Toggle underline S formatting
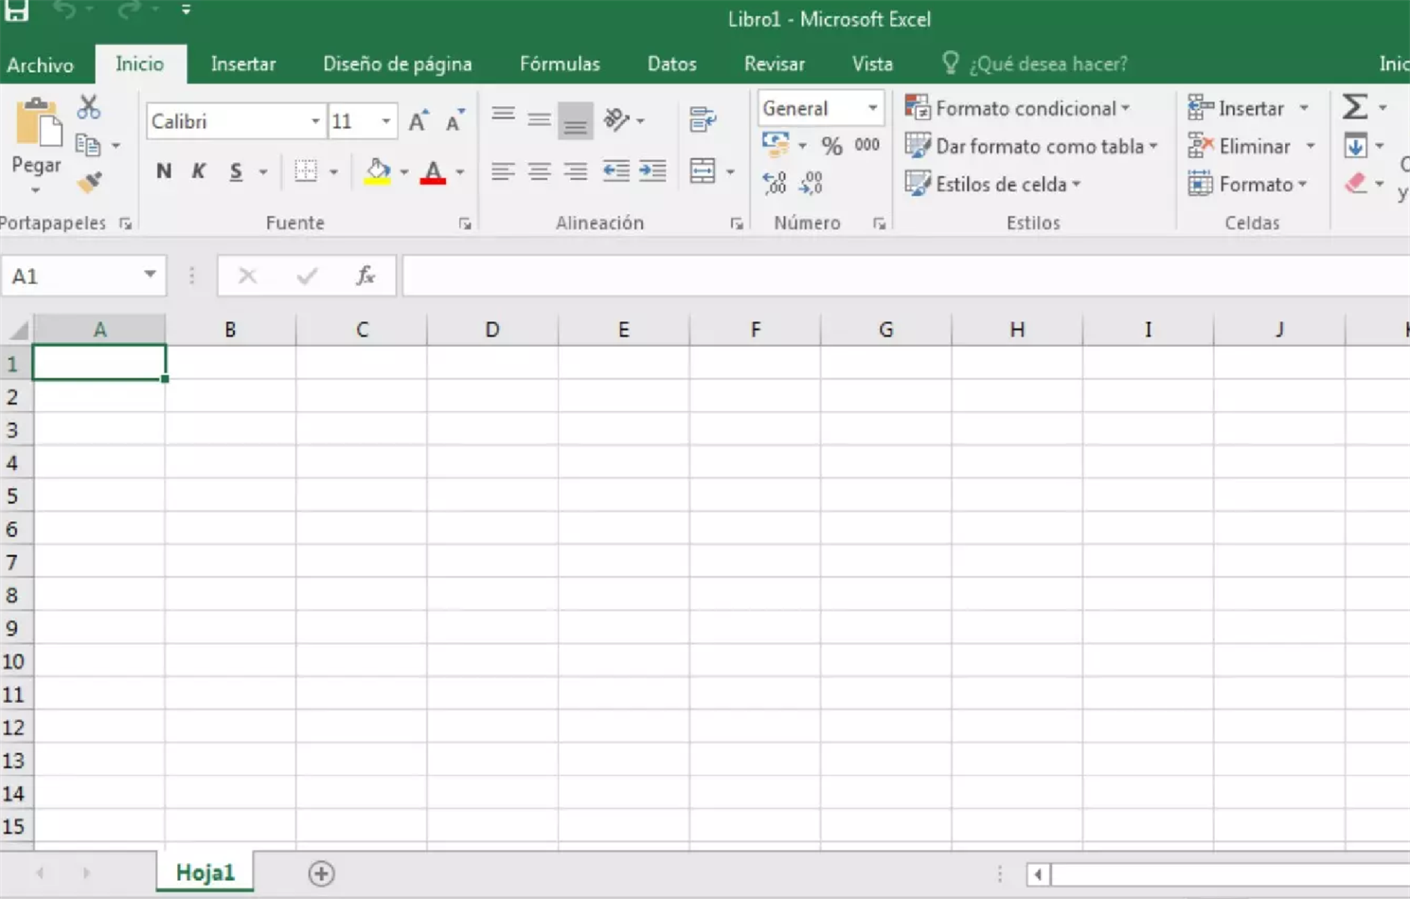The image size is (1410, 899). [x=236, y=171]
